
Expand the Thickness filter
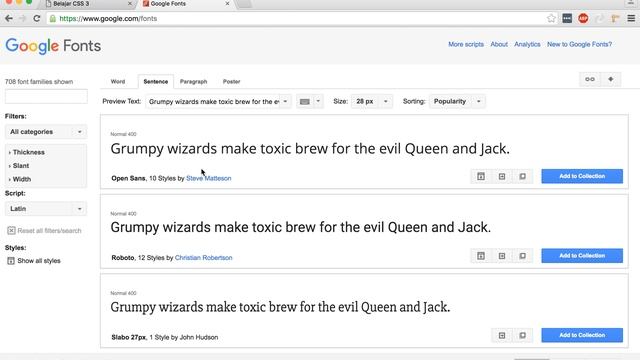tap(28, 152)
